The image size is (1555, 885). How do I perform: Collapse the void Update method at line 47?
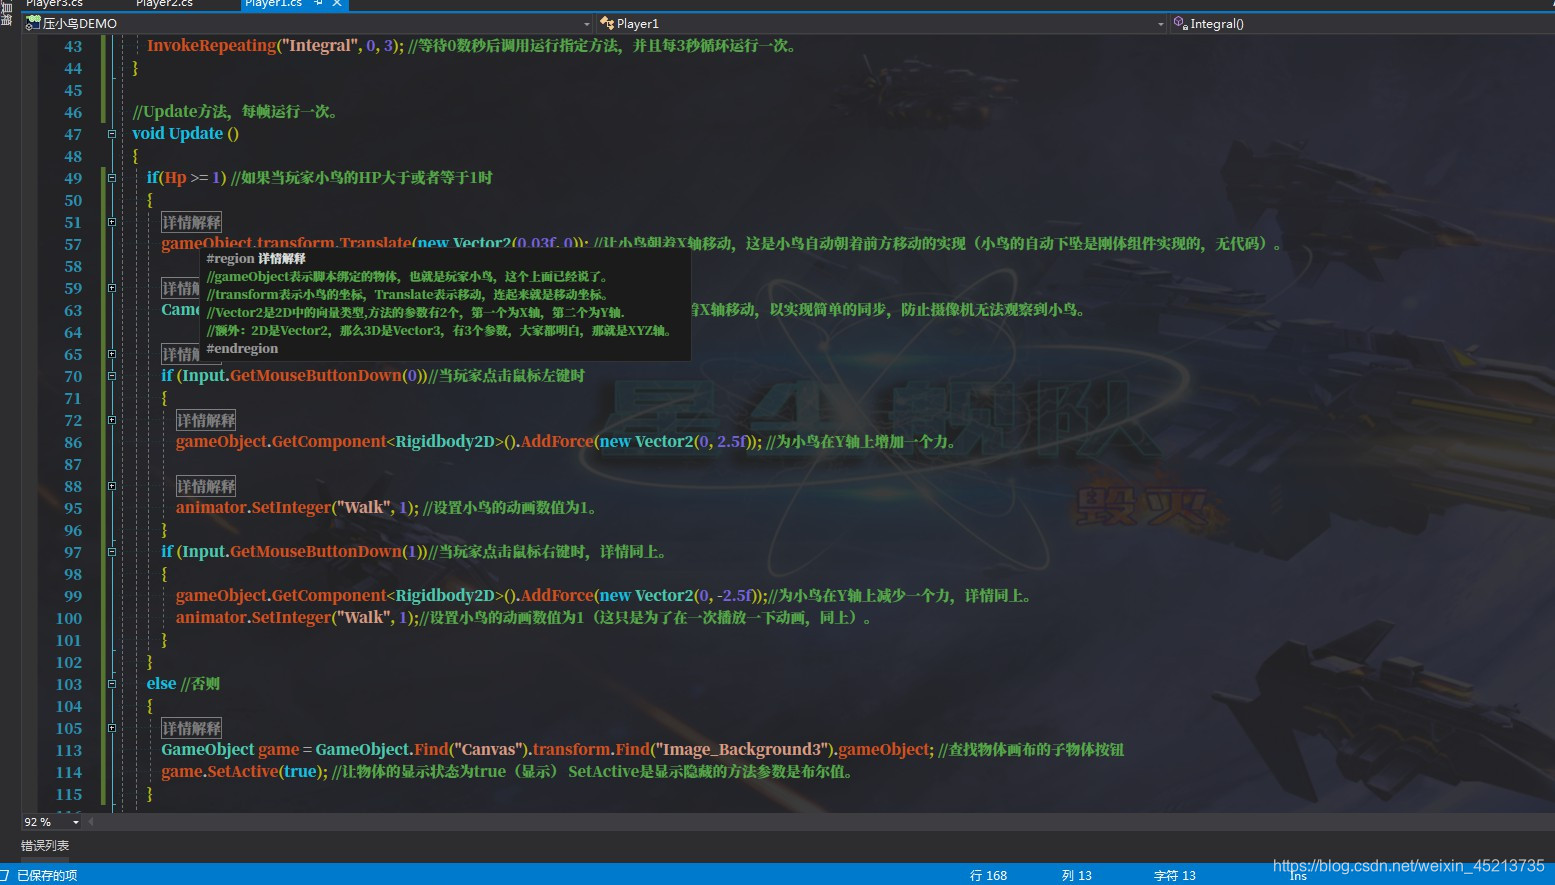coord(112,134)
